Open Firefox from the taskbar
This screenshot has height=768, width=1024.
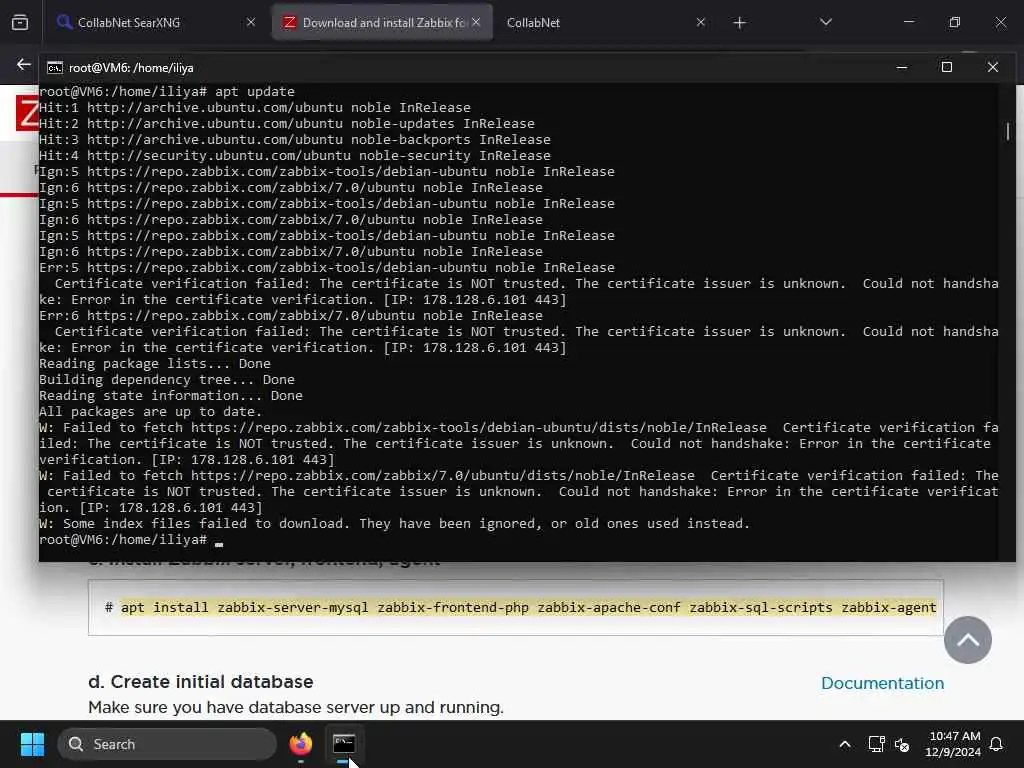pyautogui.click(x=300, y=744)
